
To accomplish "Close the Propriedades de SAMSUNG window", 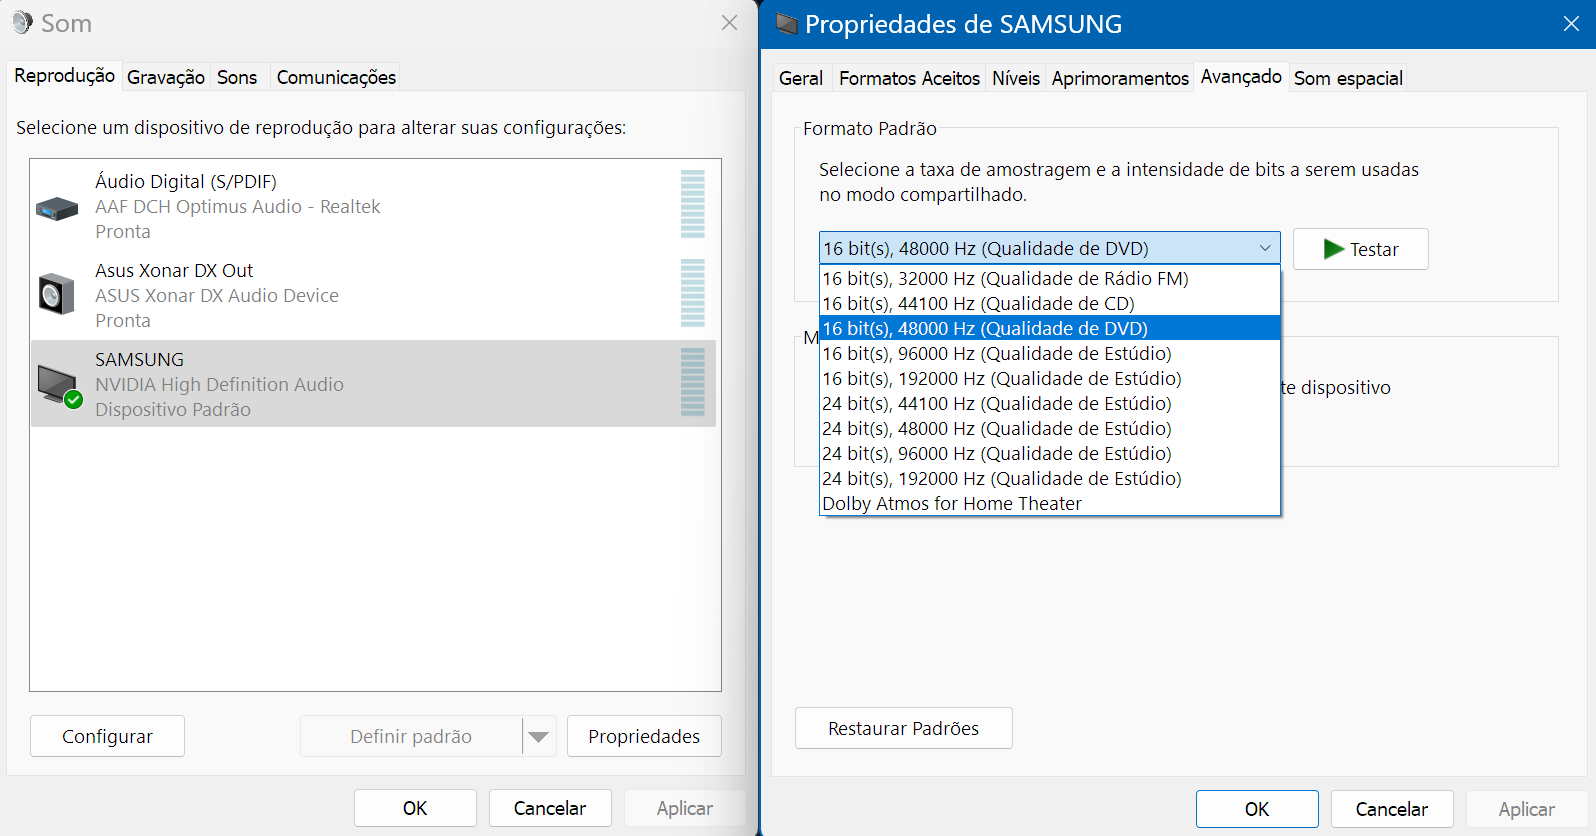I will [1571, 24].
